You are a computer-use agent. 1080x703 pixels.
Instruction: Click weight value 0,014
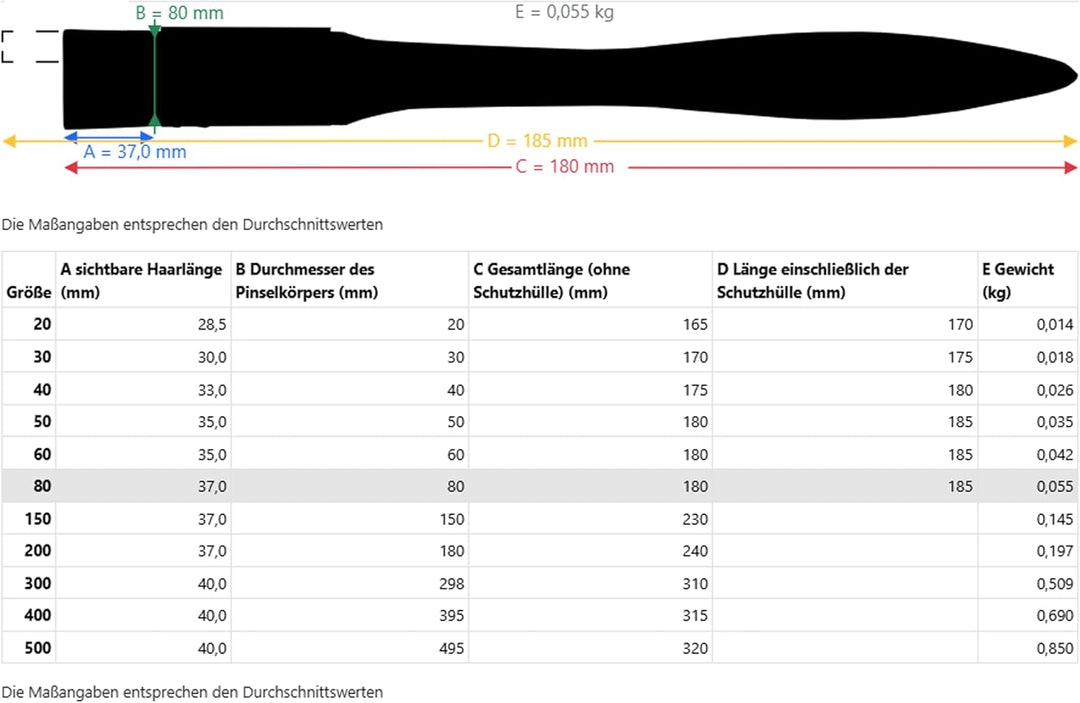[x=1055, y=324]
